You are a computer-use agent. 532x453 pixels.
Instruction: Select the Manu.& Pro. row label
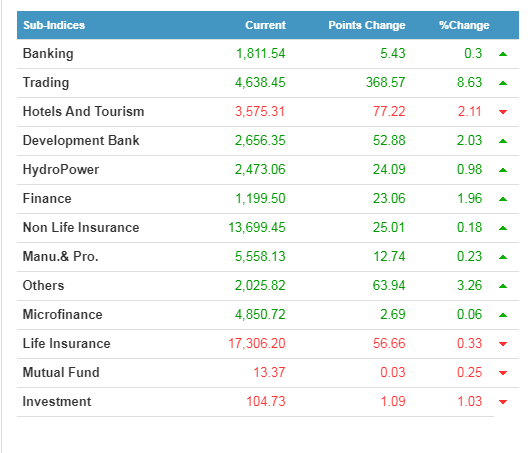pyautogui.click(x=60, y=256)
